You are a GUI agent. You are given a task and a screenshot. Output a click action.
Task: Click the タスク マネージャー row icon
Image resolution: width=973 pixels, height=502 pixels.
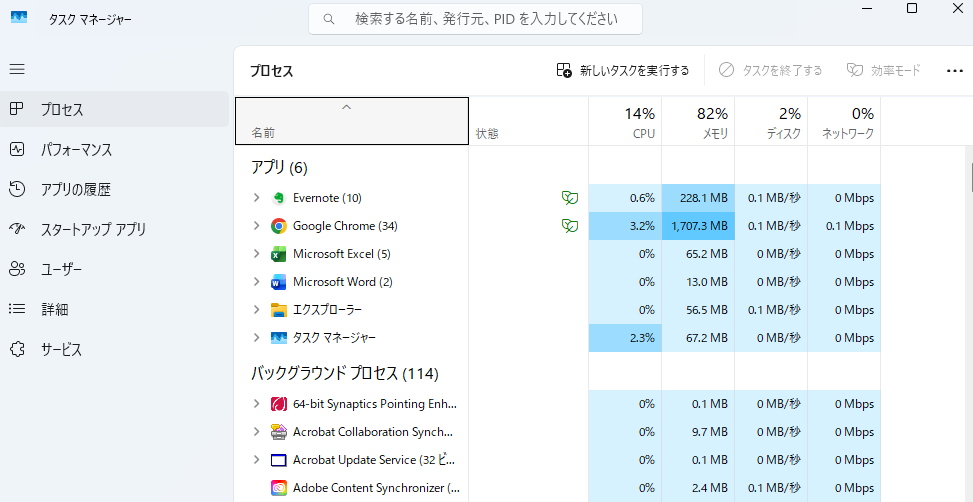[279, 338]
